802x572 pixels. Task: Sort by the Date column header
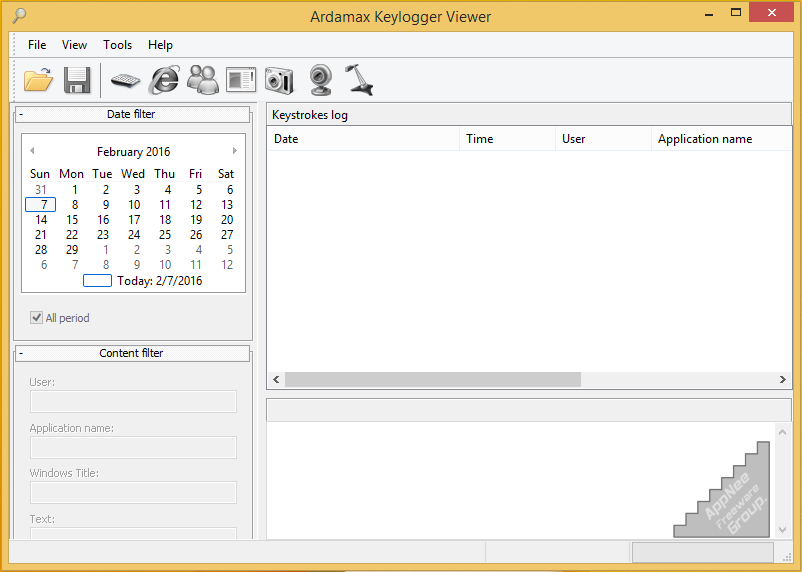click(x=363, y=139)
